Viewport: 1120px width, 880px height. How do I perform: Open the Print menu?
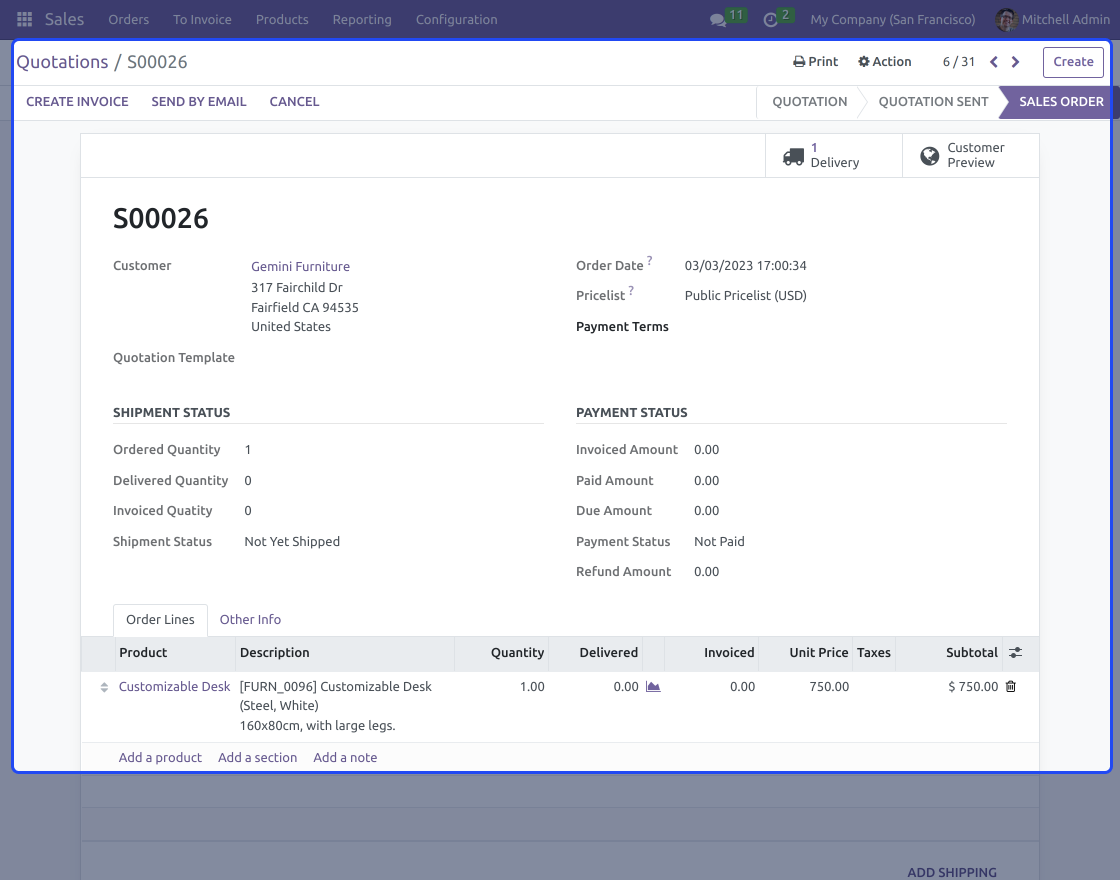(x=815, y=61)
